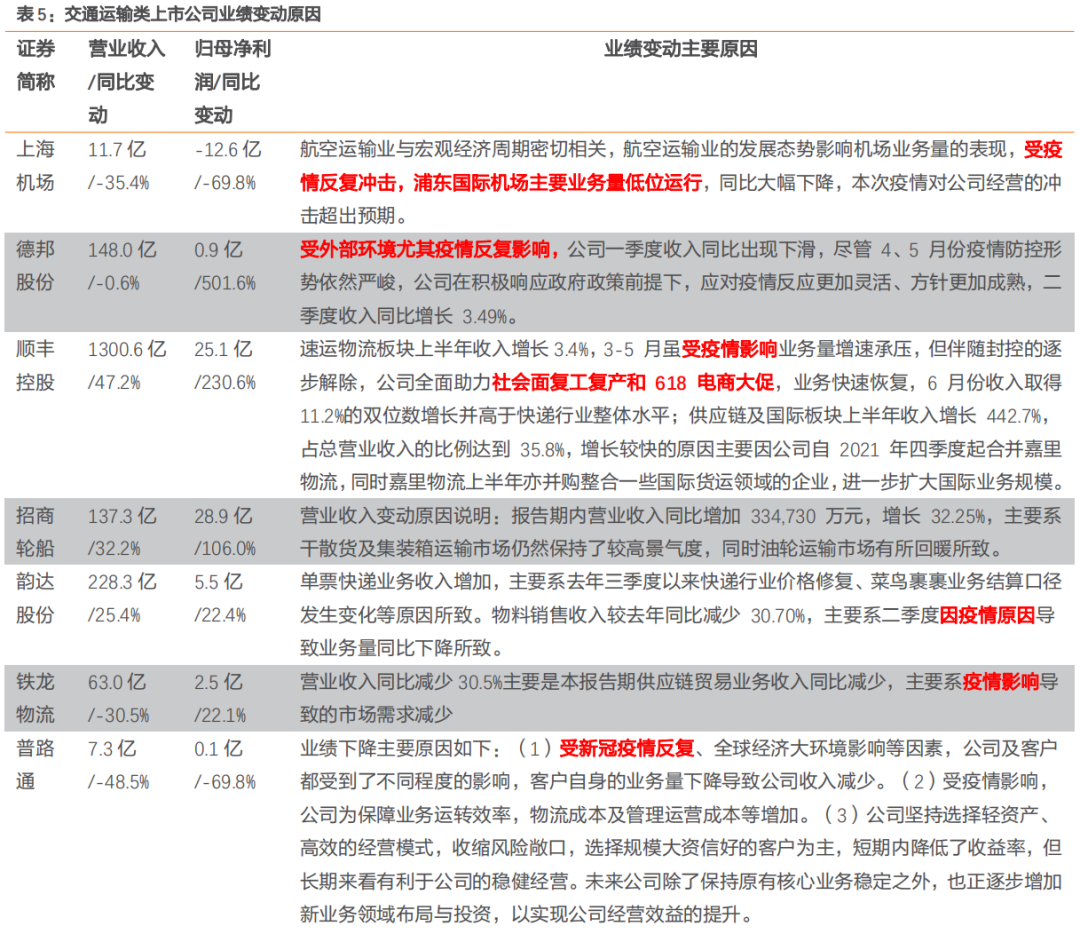Select the header 业绩变动主要原因

681,49
